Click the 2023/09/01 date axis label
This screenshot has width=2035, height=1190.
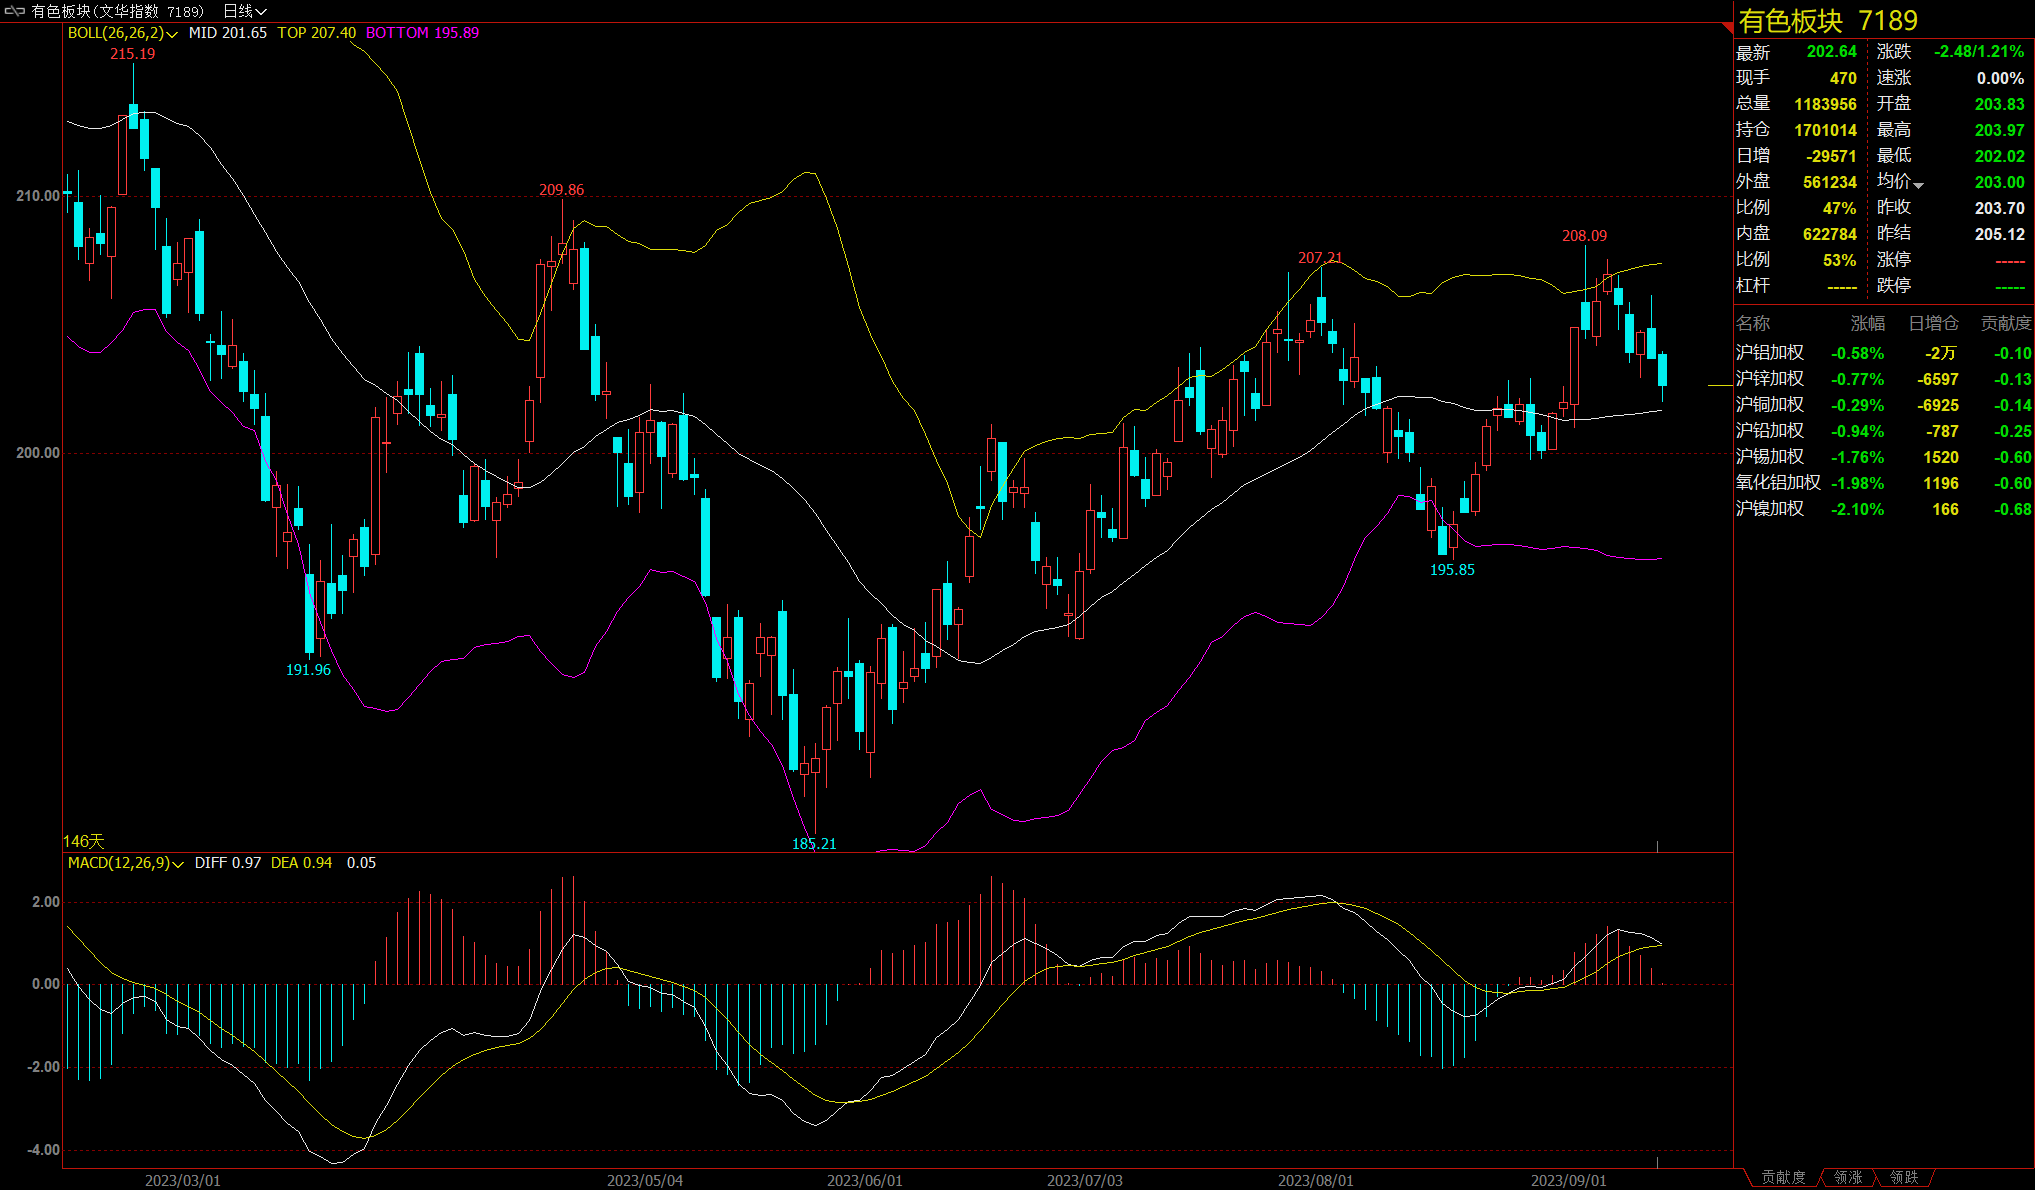coord(1569,1181)
